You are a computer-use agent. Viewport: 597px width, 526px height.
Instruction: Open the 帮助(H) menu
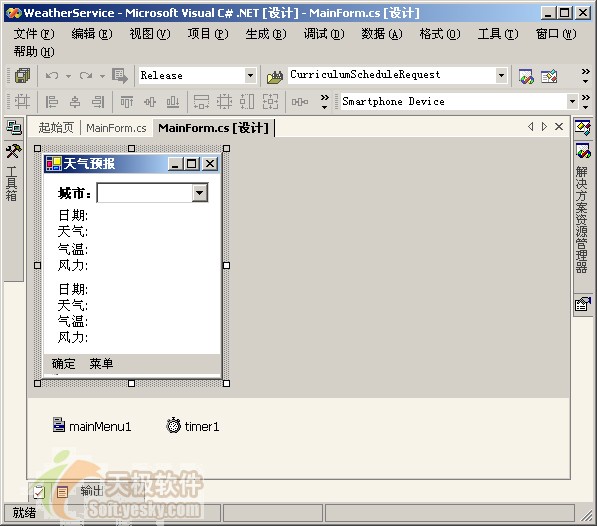34,52
